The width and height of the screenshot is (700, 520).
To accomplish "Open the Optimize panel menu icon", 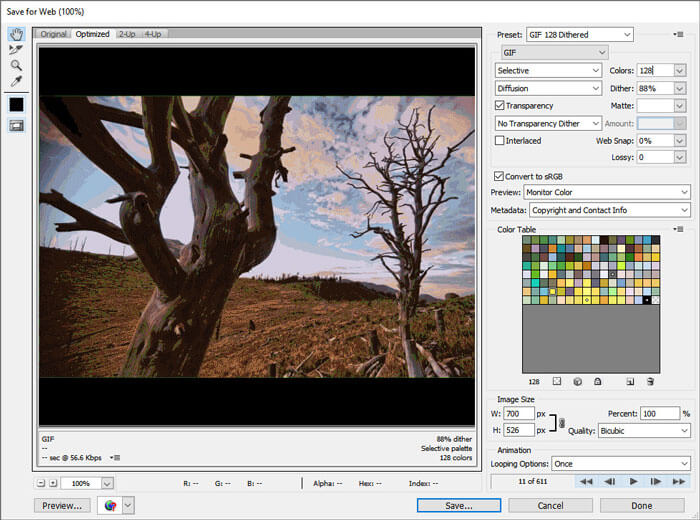I will point(678,34).
